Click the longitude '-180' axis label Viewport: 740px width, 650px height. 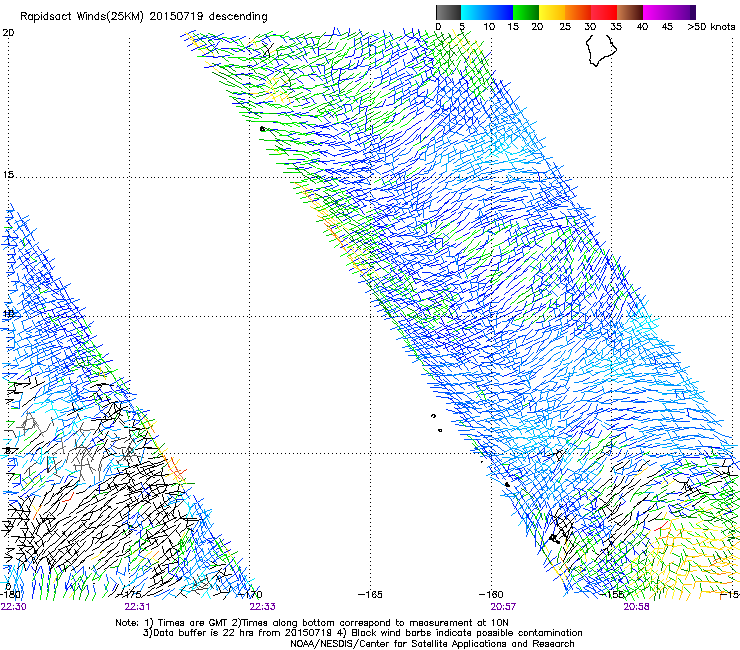10,594
